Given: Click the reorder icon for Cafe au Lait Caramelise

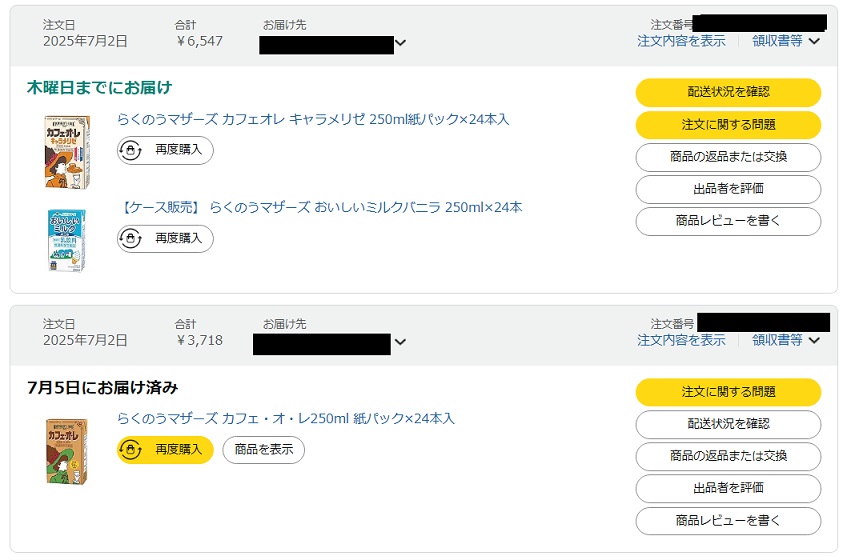Looking at the screenshot, I should point(130,150).
